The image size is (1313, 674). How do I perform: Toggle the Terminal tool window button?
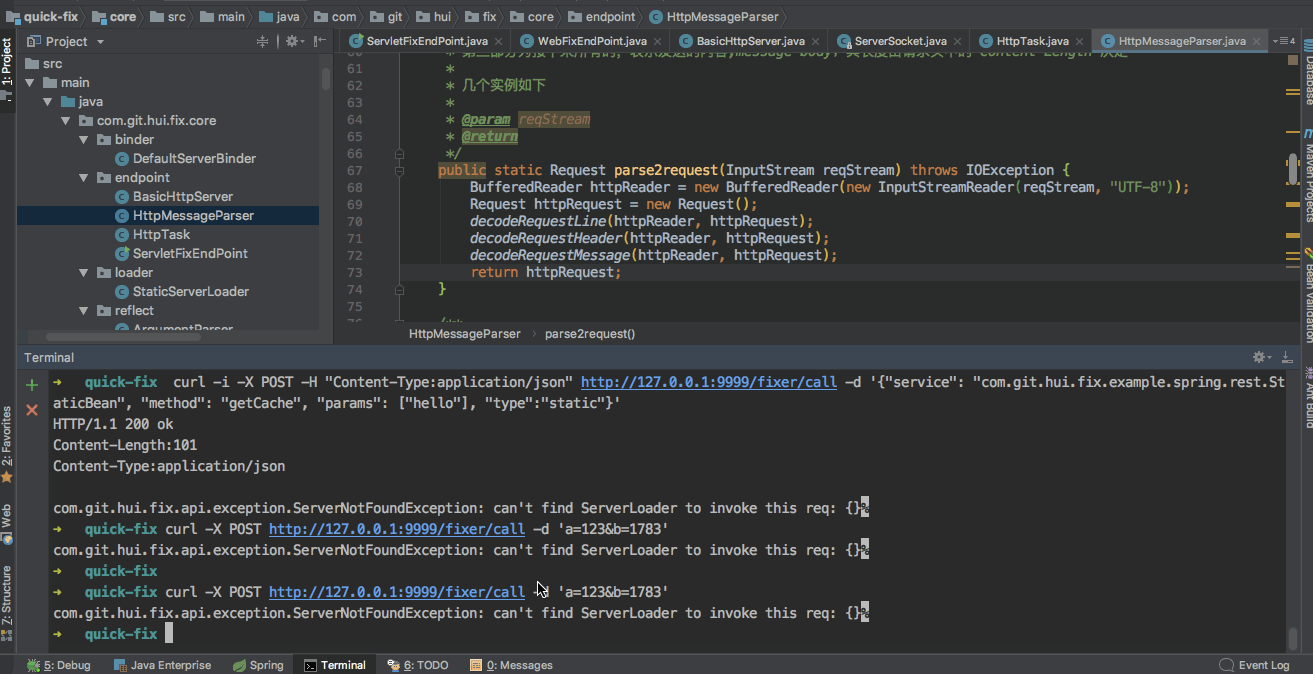click(335, 665)
